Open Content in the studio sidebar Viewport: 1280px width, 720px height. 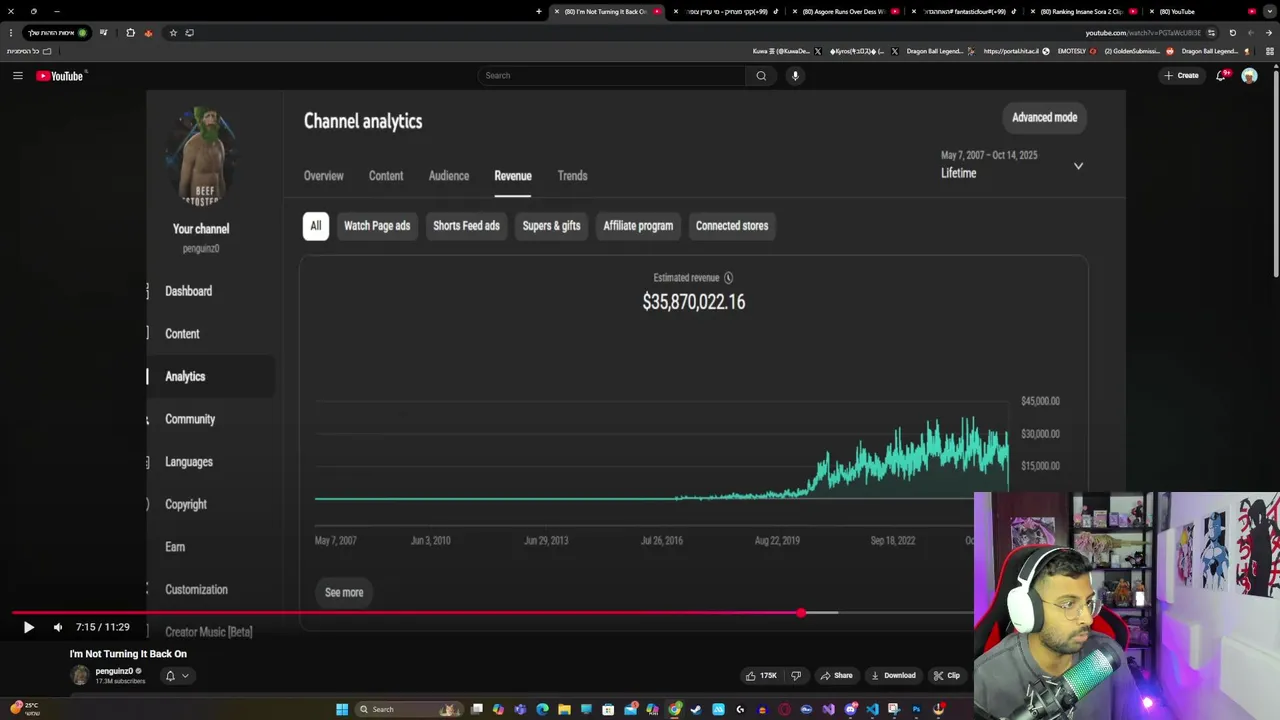tap(182, 334)
